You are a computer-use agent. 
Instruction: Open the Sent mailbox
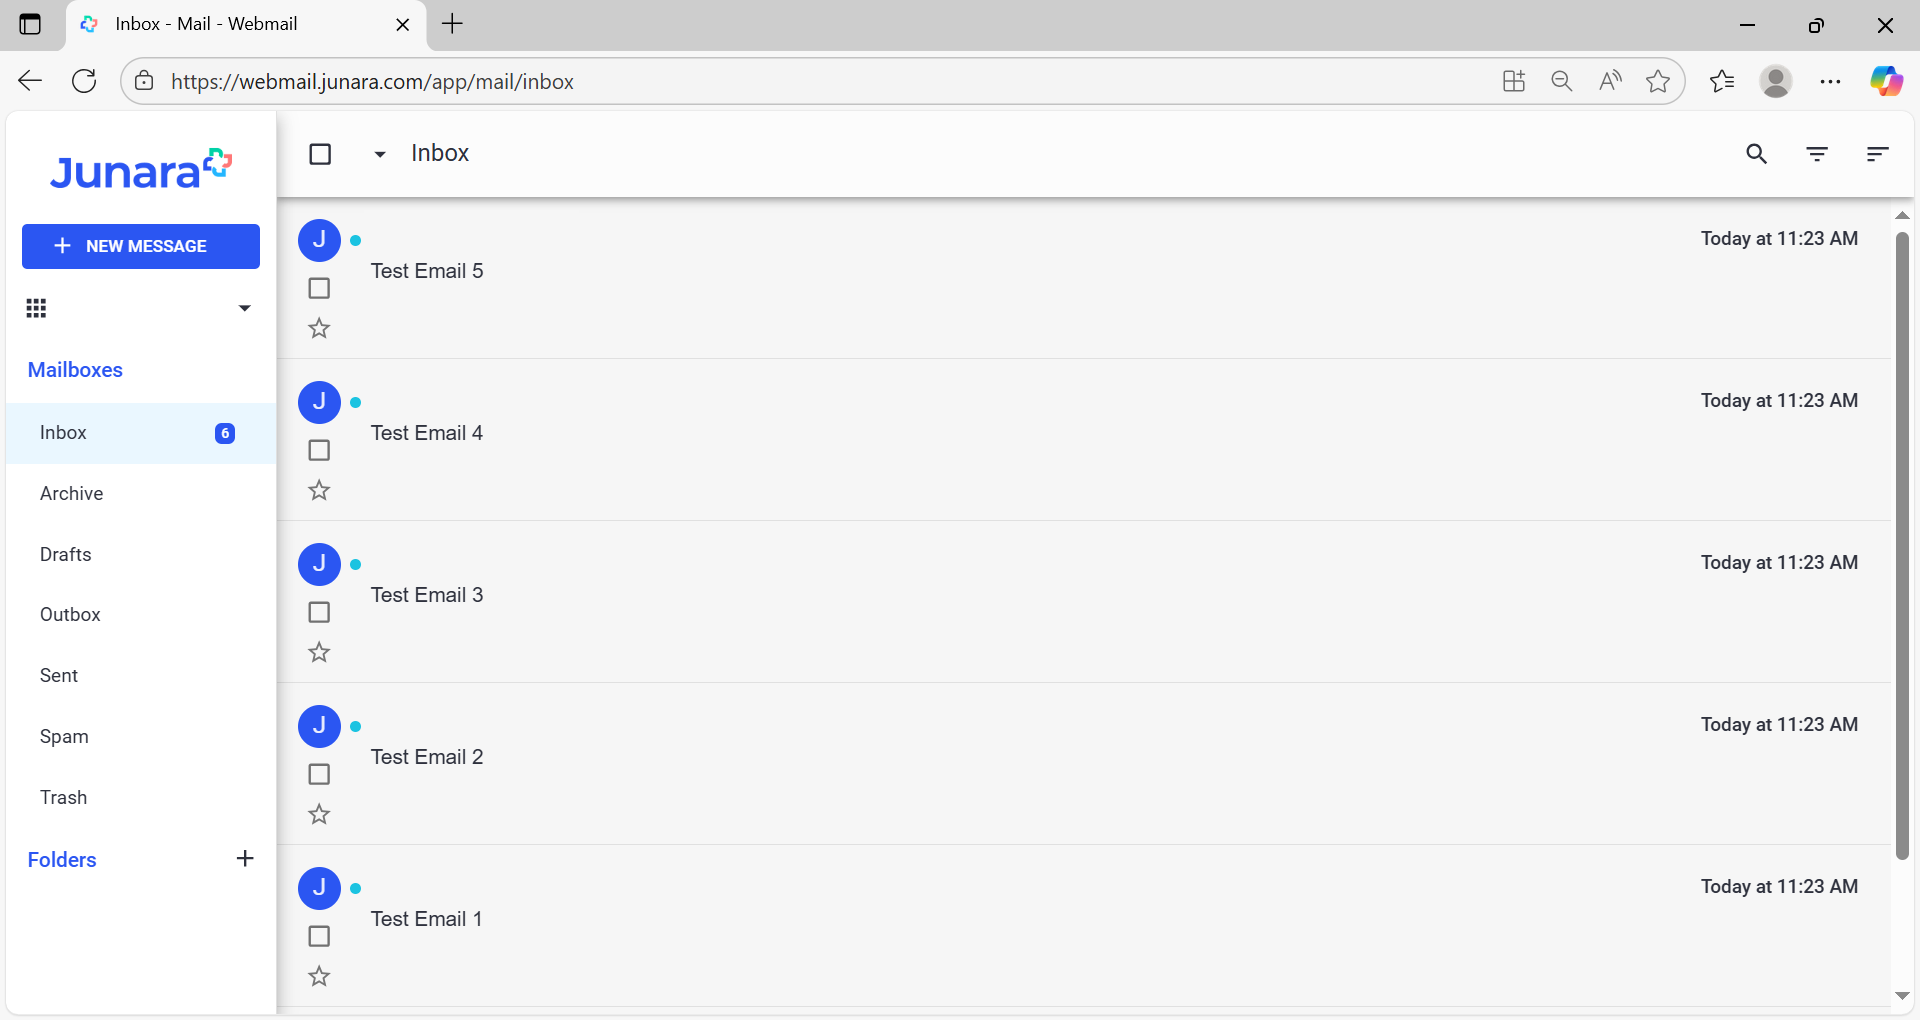tap(141, 676)
